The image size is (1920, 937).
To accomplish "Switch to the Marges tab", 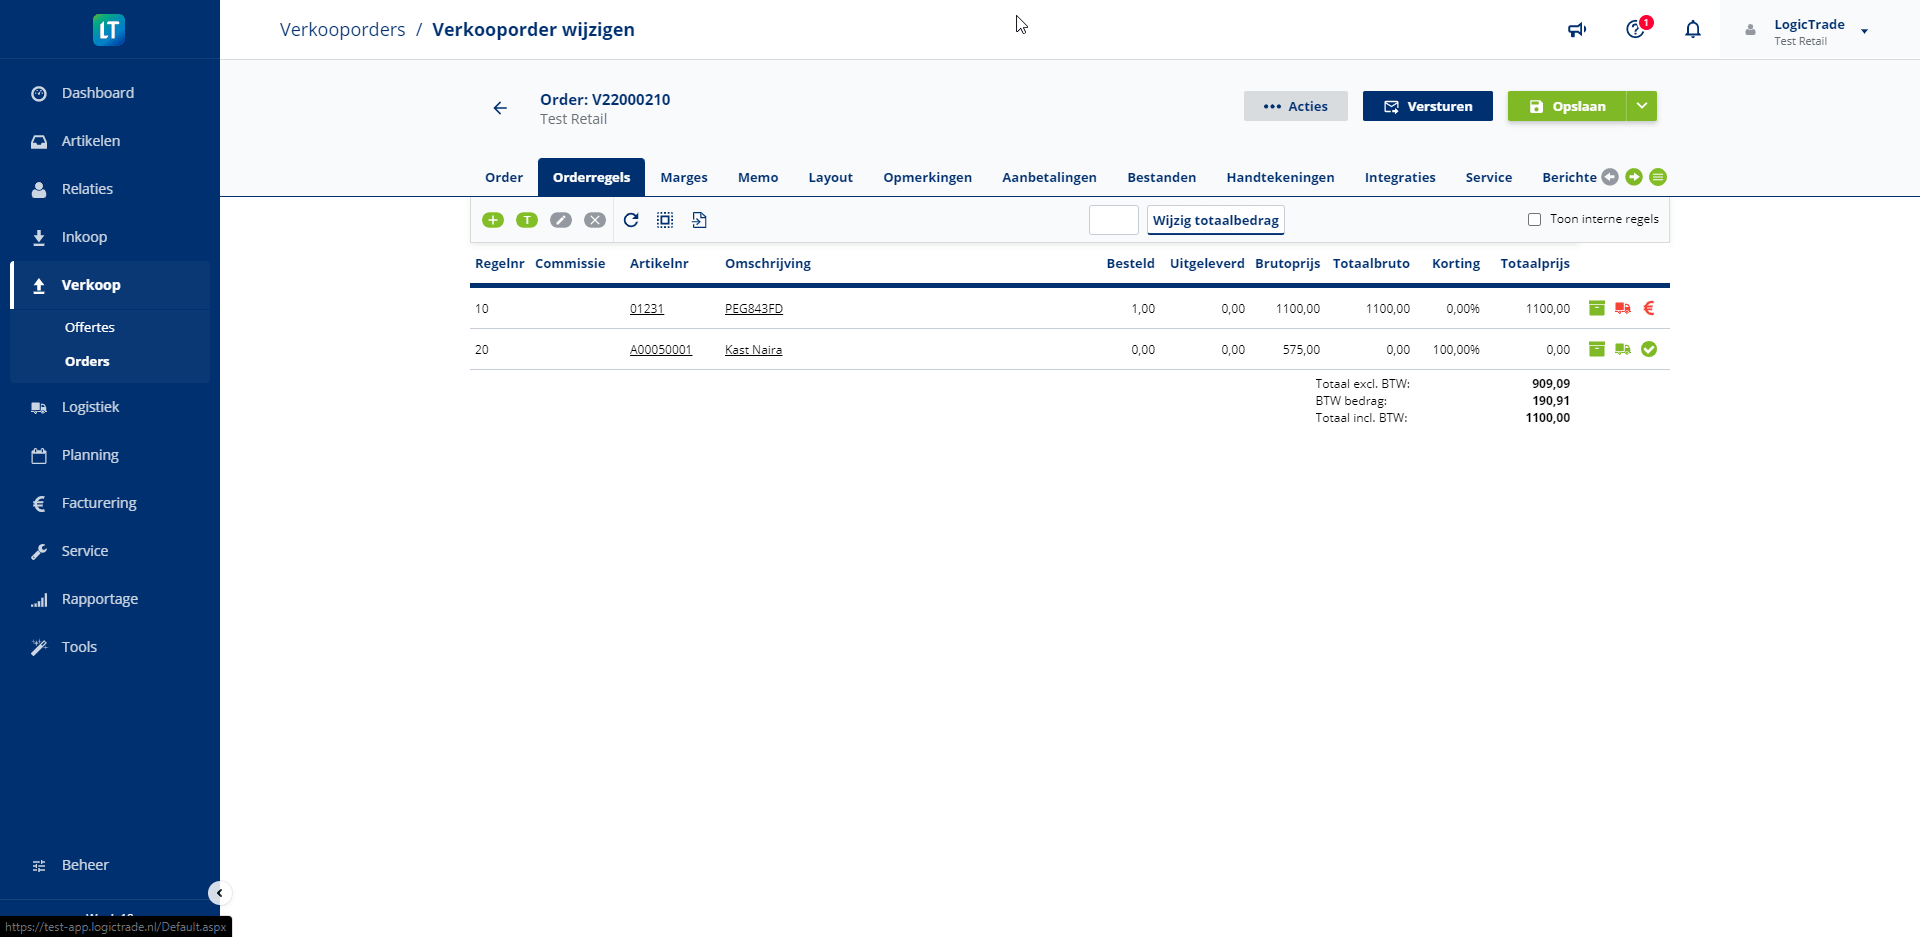I will pos(684,178).
